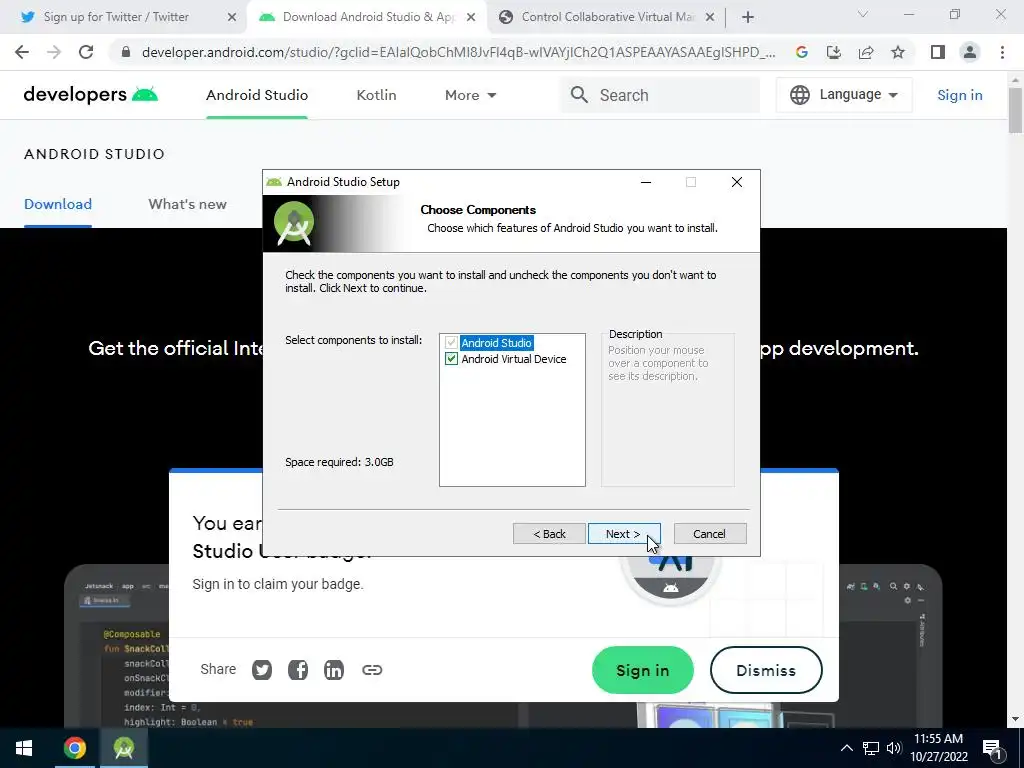Close the Control Collaborative Virtual tab
Screen dimensions: 1024x768
click(710, 17)
